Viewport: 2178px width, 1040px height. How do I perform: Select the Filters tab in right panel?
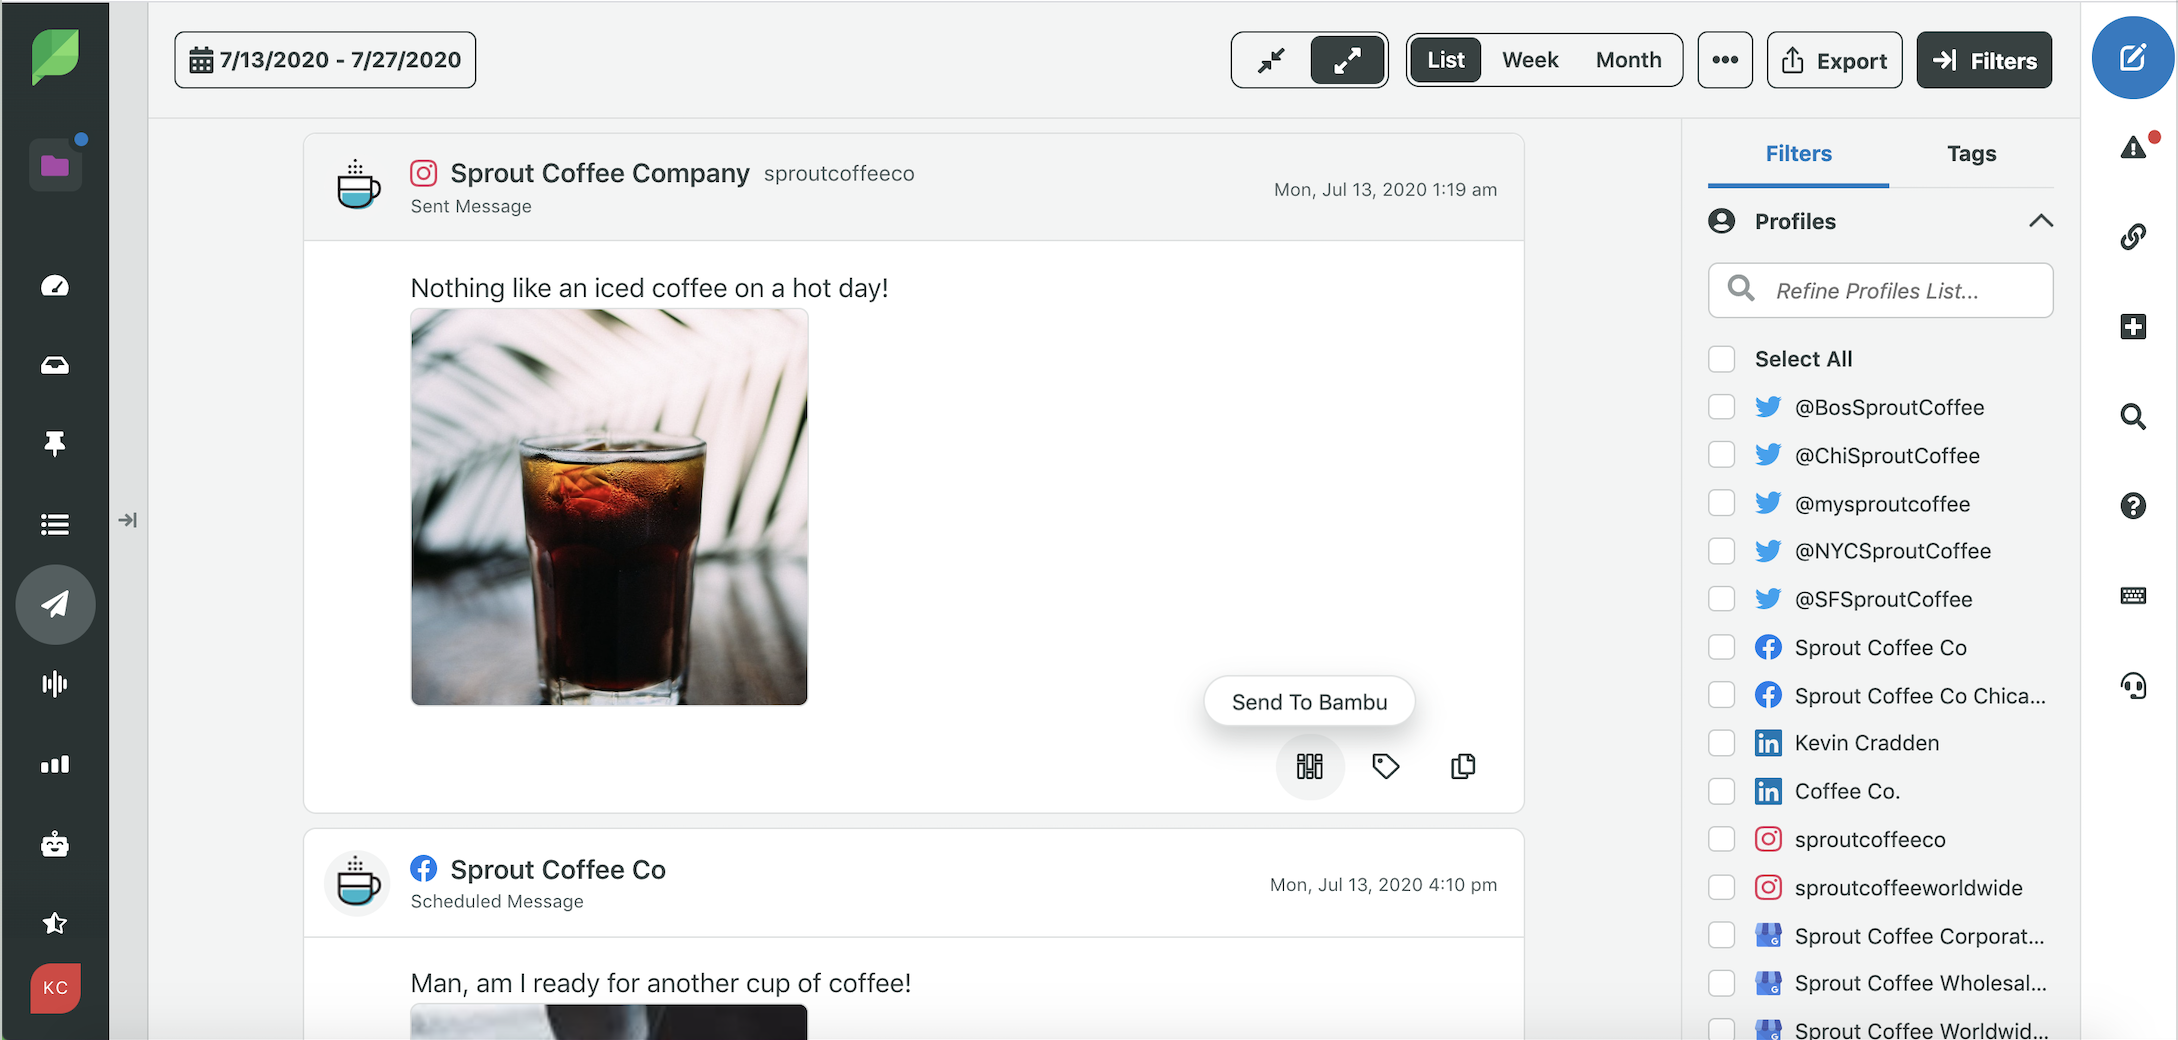(1798, 154)
